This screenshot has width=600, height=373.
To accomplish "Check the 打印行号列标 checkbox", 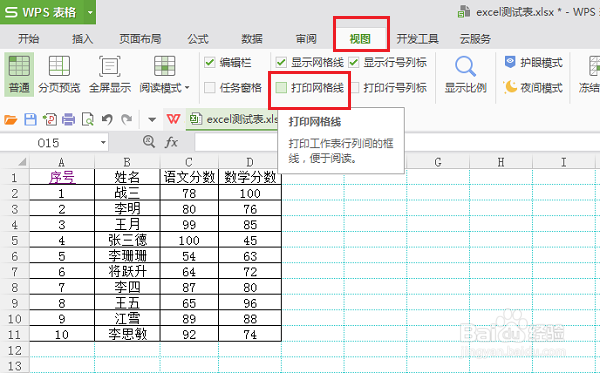I will [355, 88].
